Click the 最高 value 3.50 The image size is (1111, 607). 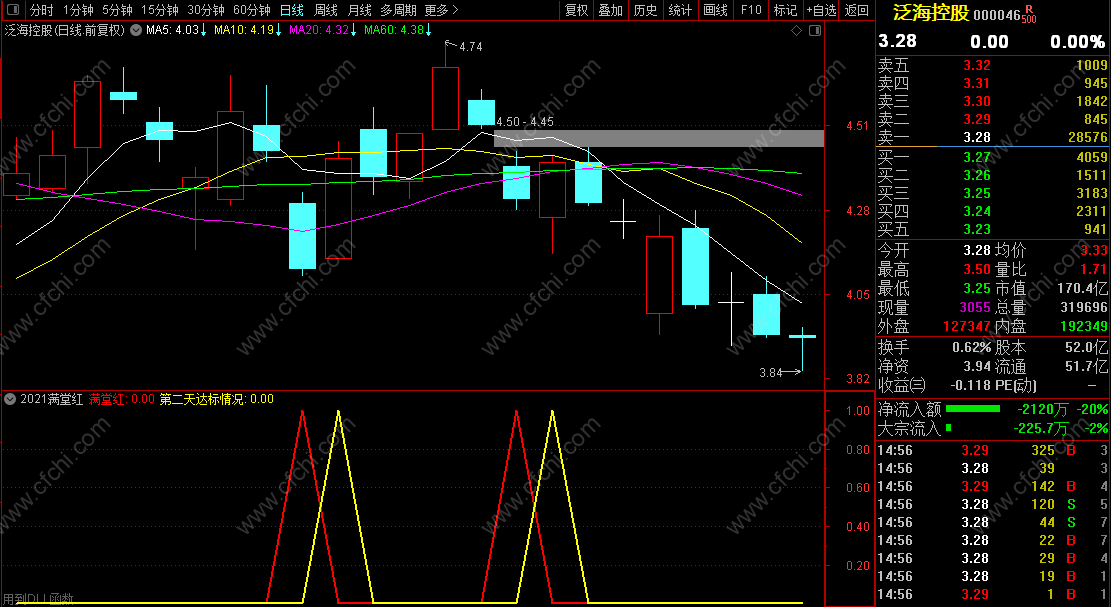pos(976,269)
